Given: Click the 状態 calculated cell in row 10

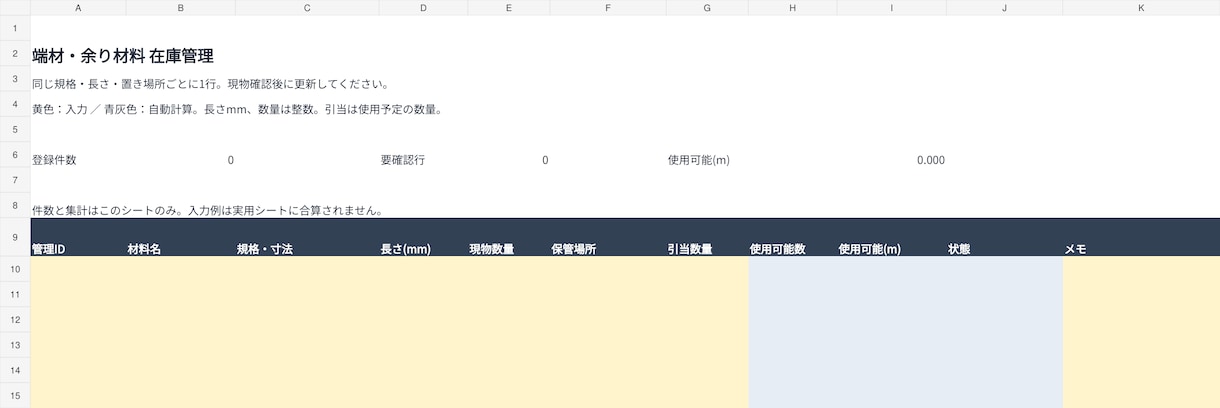Looking at the screenshot, I should click(x=1004, y=269).
